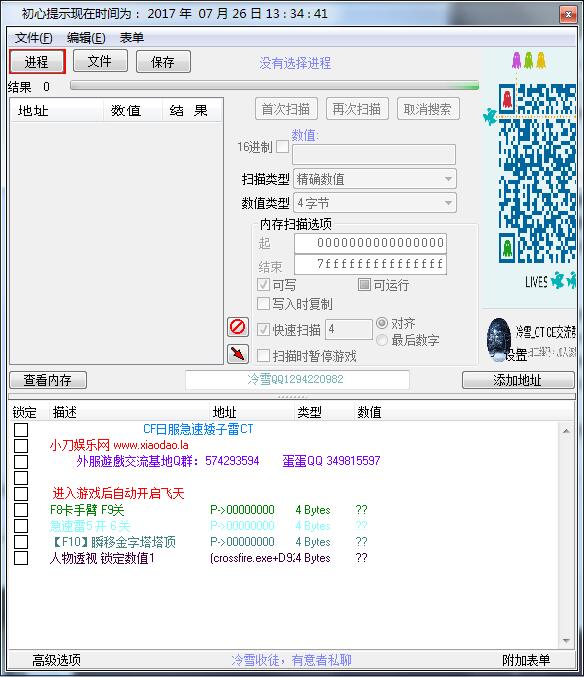
Task: Click the red arrow add-to-list icon
Action: click(238, 354)
